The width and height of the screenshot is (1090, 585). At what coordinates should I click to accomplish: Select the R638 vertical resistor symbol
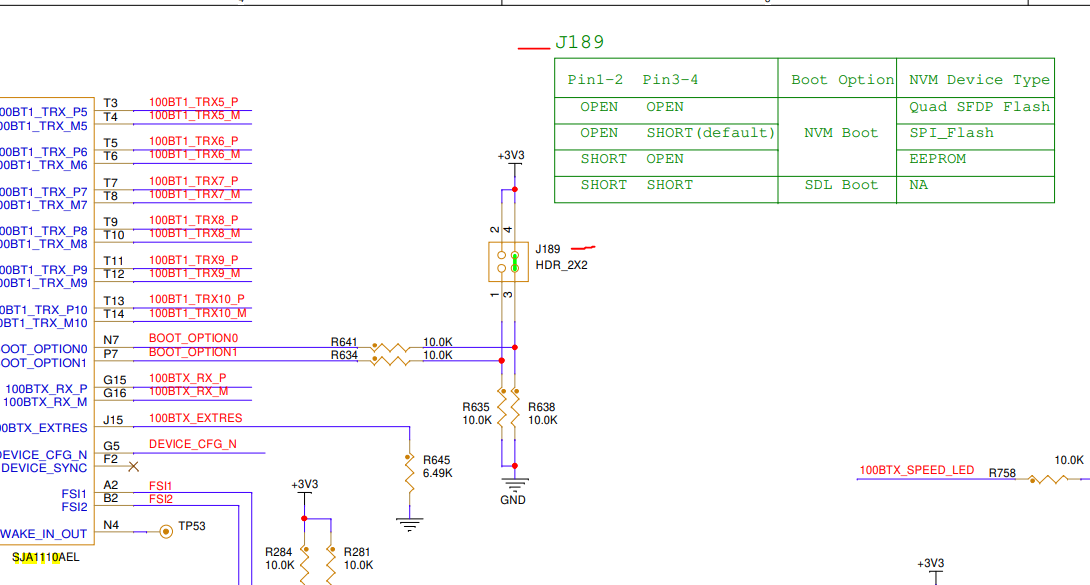(515, 409)
